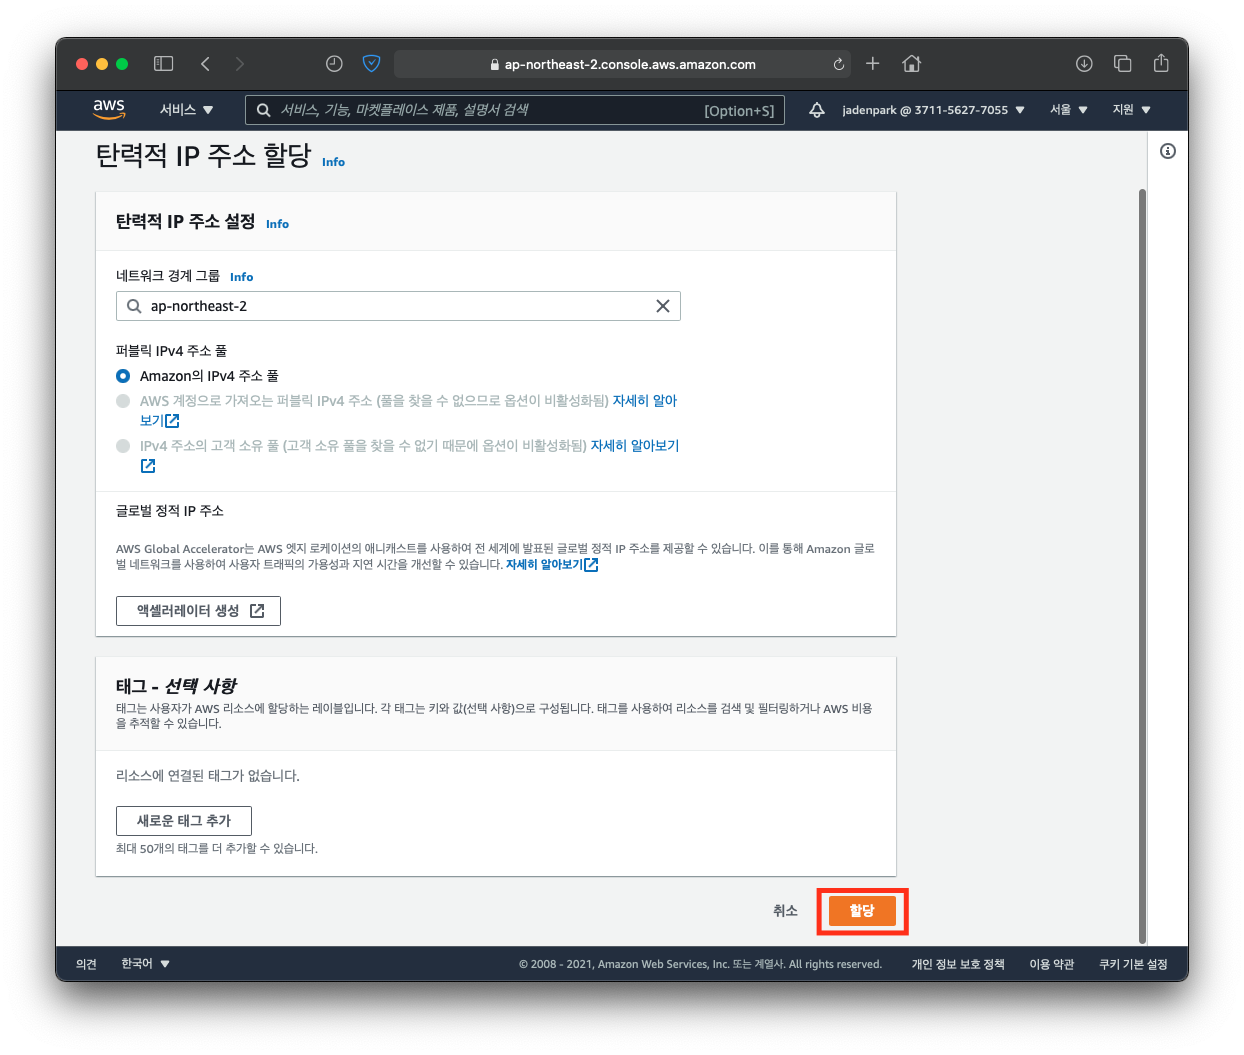Expand the 지원 support dropdown
This screenshot has height=1055, width=1244.
1132,110
